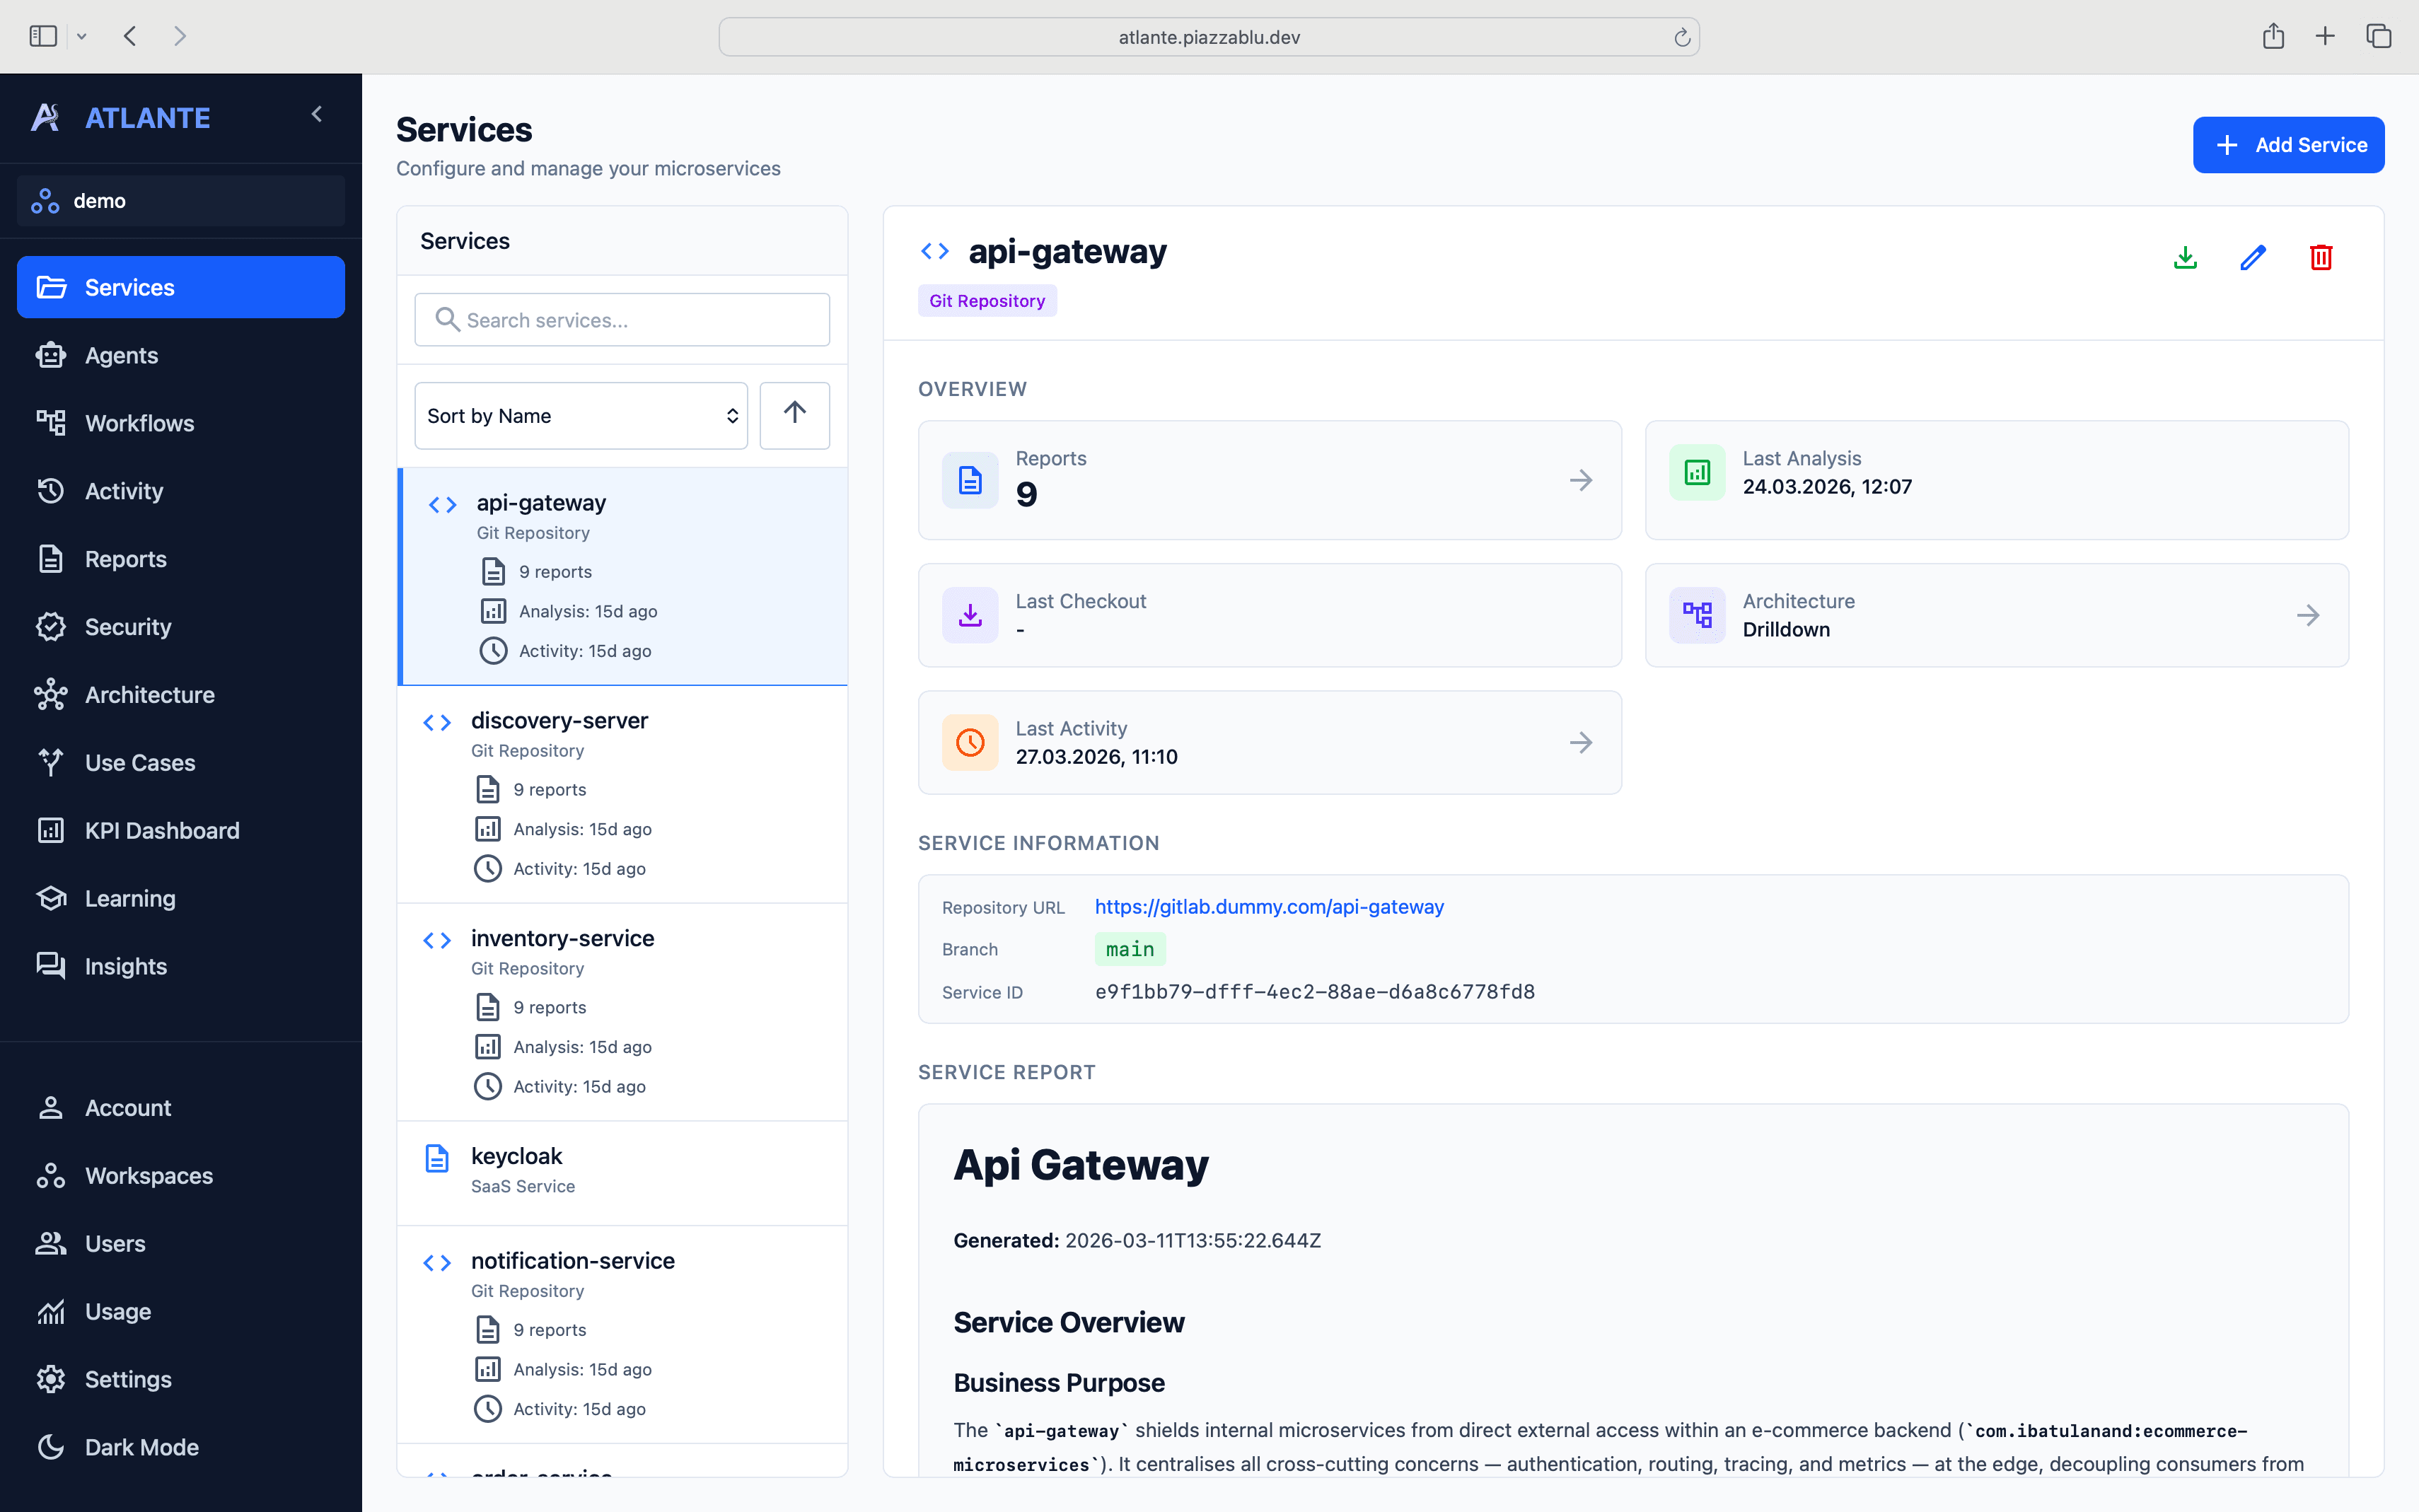Open the Agents menu item

tap(121, 355)
